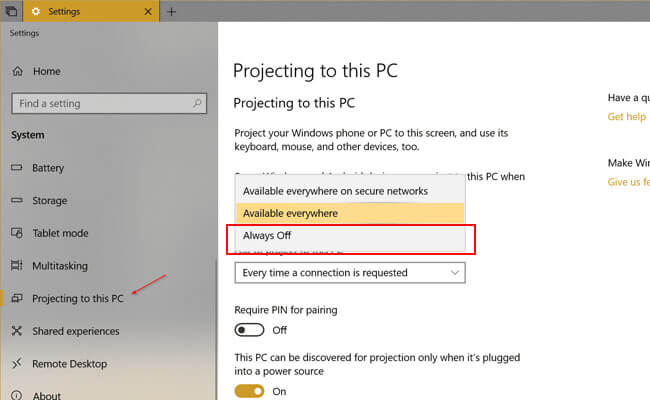
Task: Click the Give us feedback link
Action: [x=628, y=182]
